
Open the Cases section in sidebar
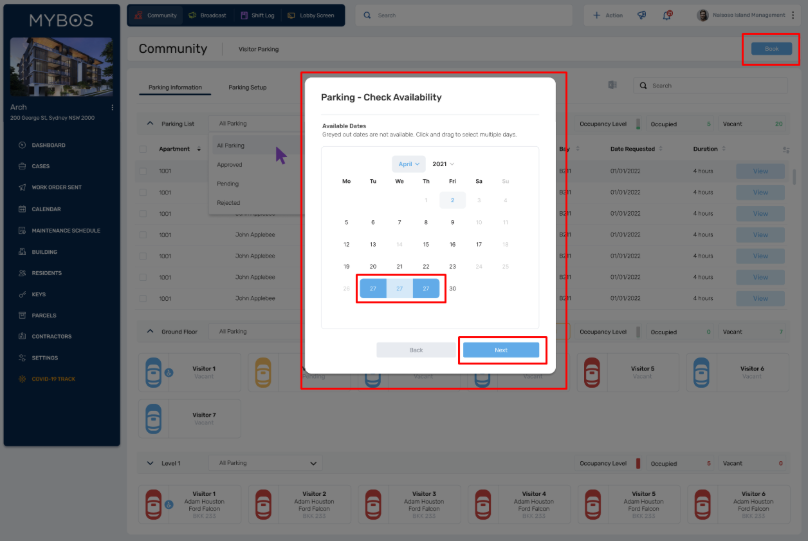(40, 166)
